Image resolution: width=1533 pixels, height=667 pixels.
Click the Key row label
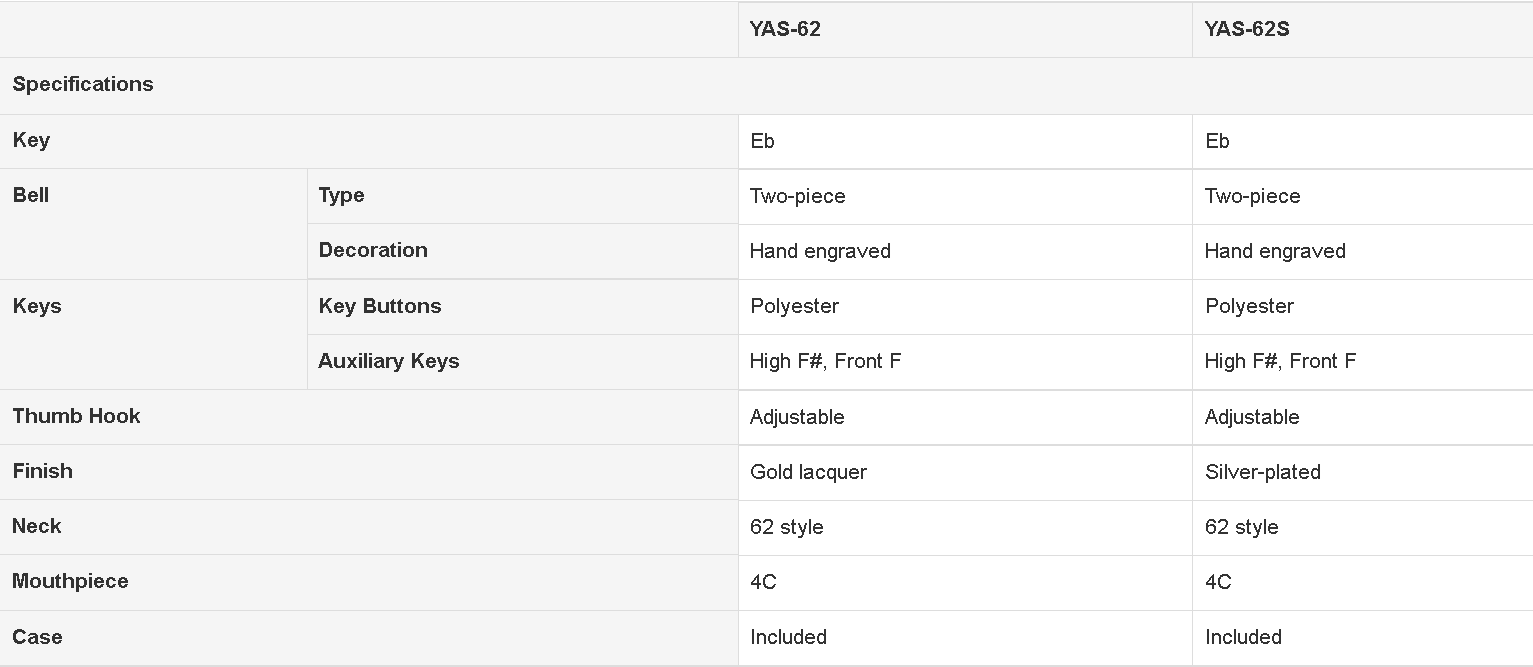[x=31, y=140]
